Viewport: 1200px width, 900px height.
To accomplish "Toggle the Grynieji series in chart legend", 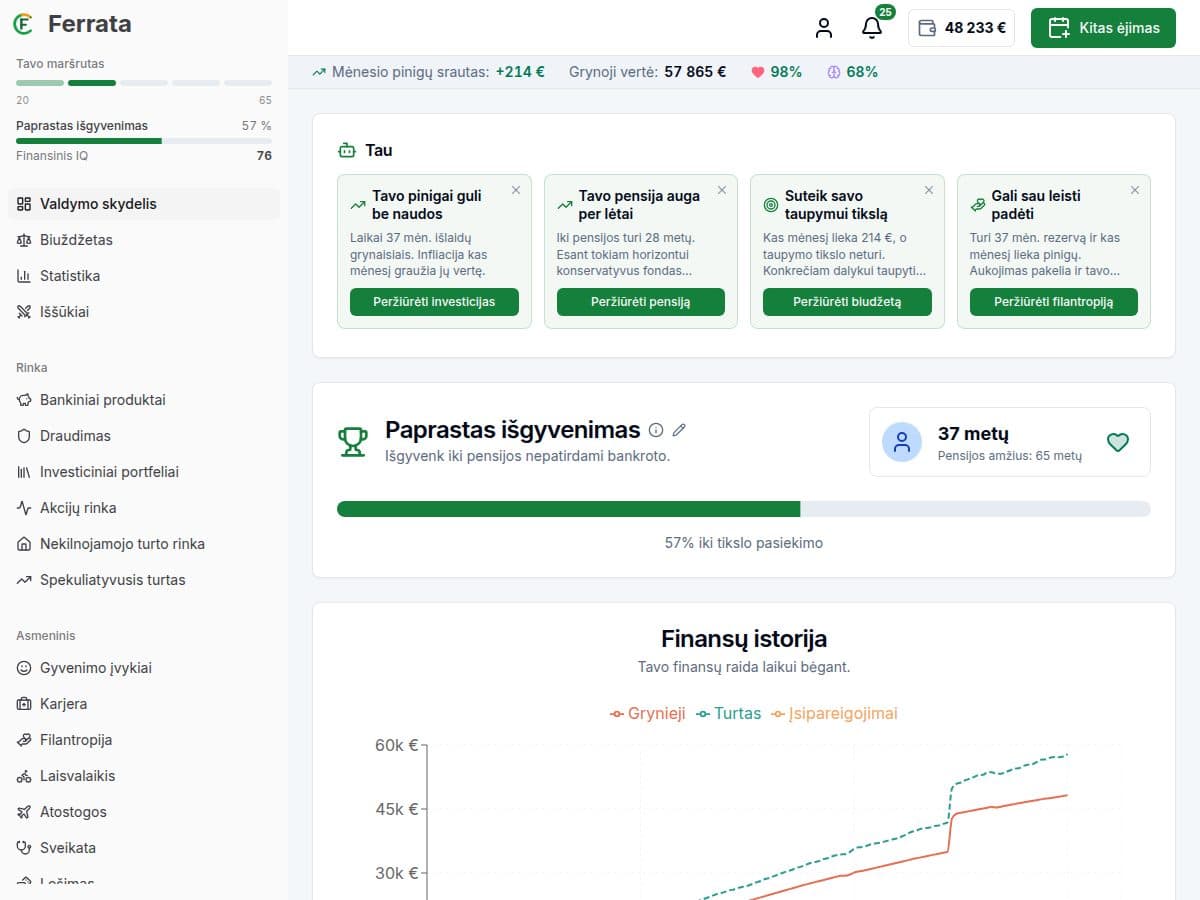I will coord(648,714).
